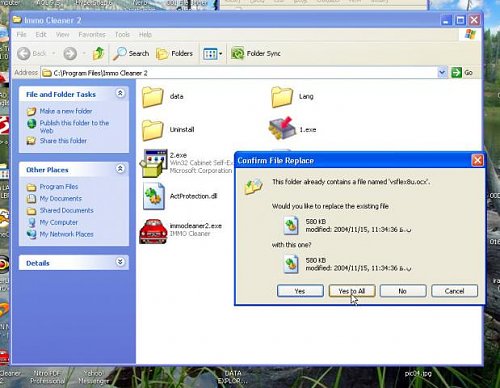Collapse the Other Places panel
This screenshot has height=388, width=500.
(x=120, y=169)
